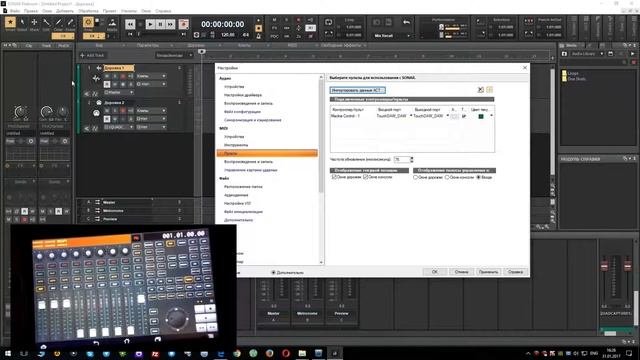The image size is (640, 360).
Task: Click the OK button in settings dialog
Action: (x=435, y=272)
